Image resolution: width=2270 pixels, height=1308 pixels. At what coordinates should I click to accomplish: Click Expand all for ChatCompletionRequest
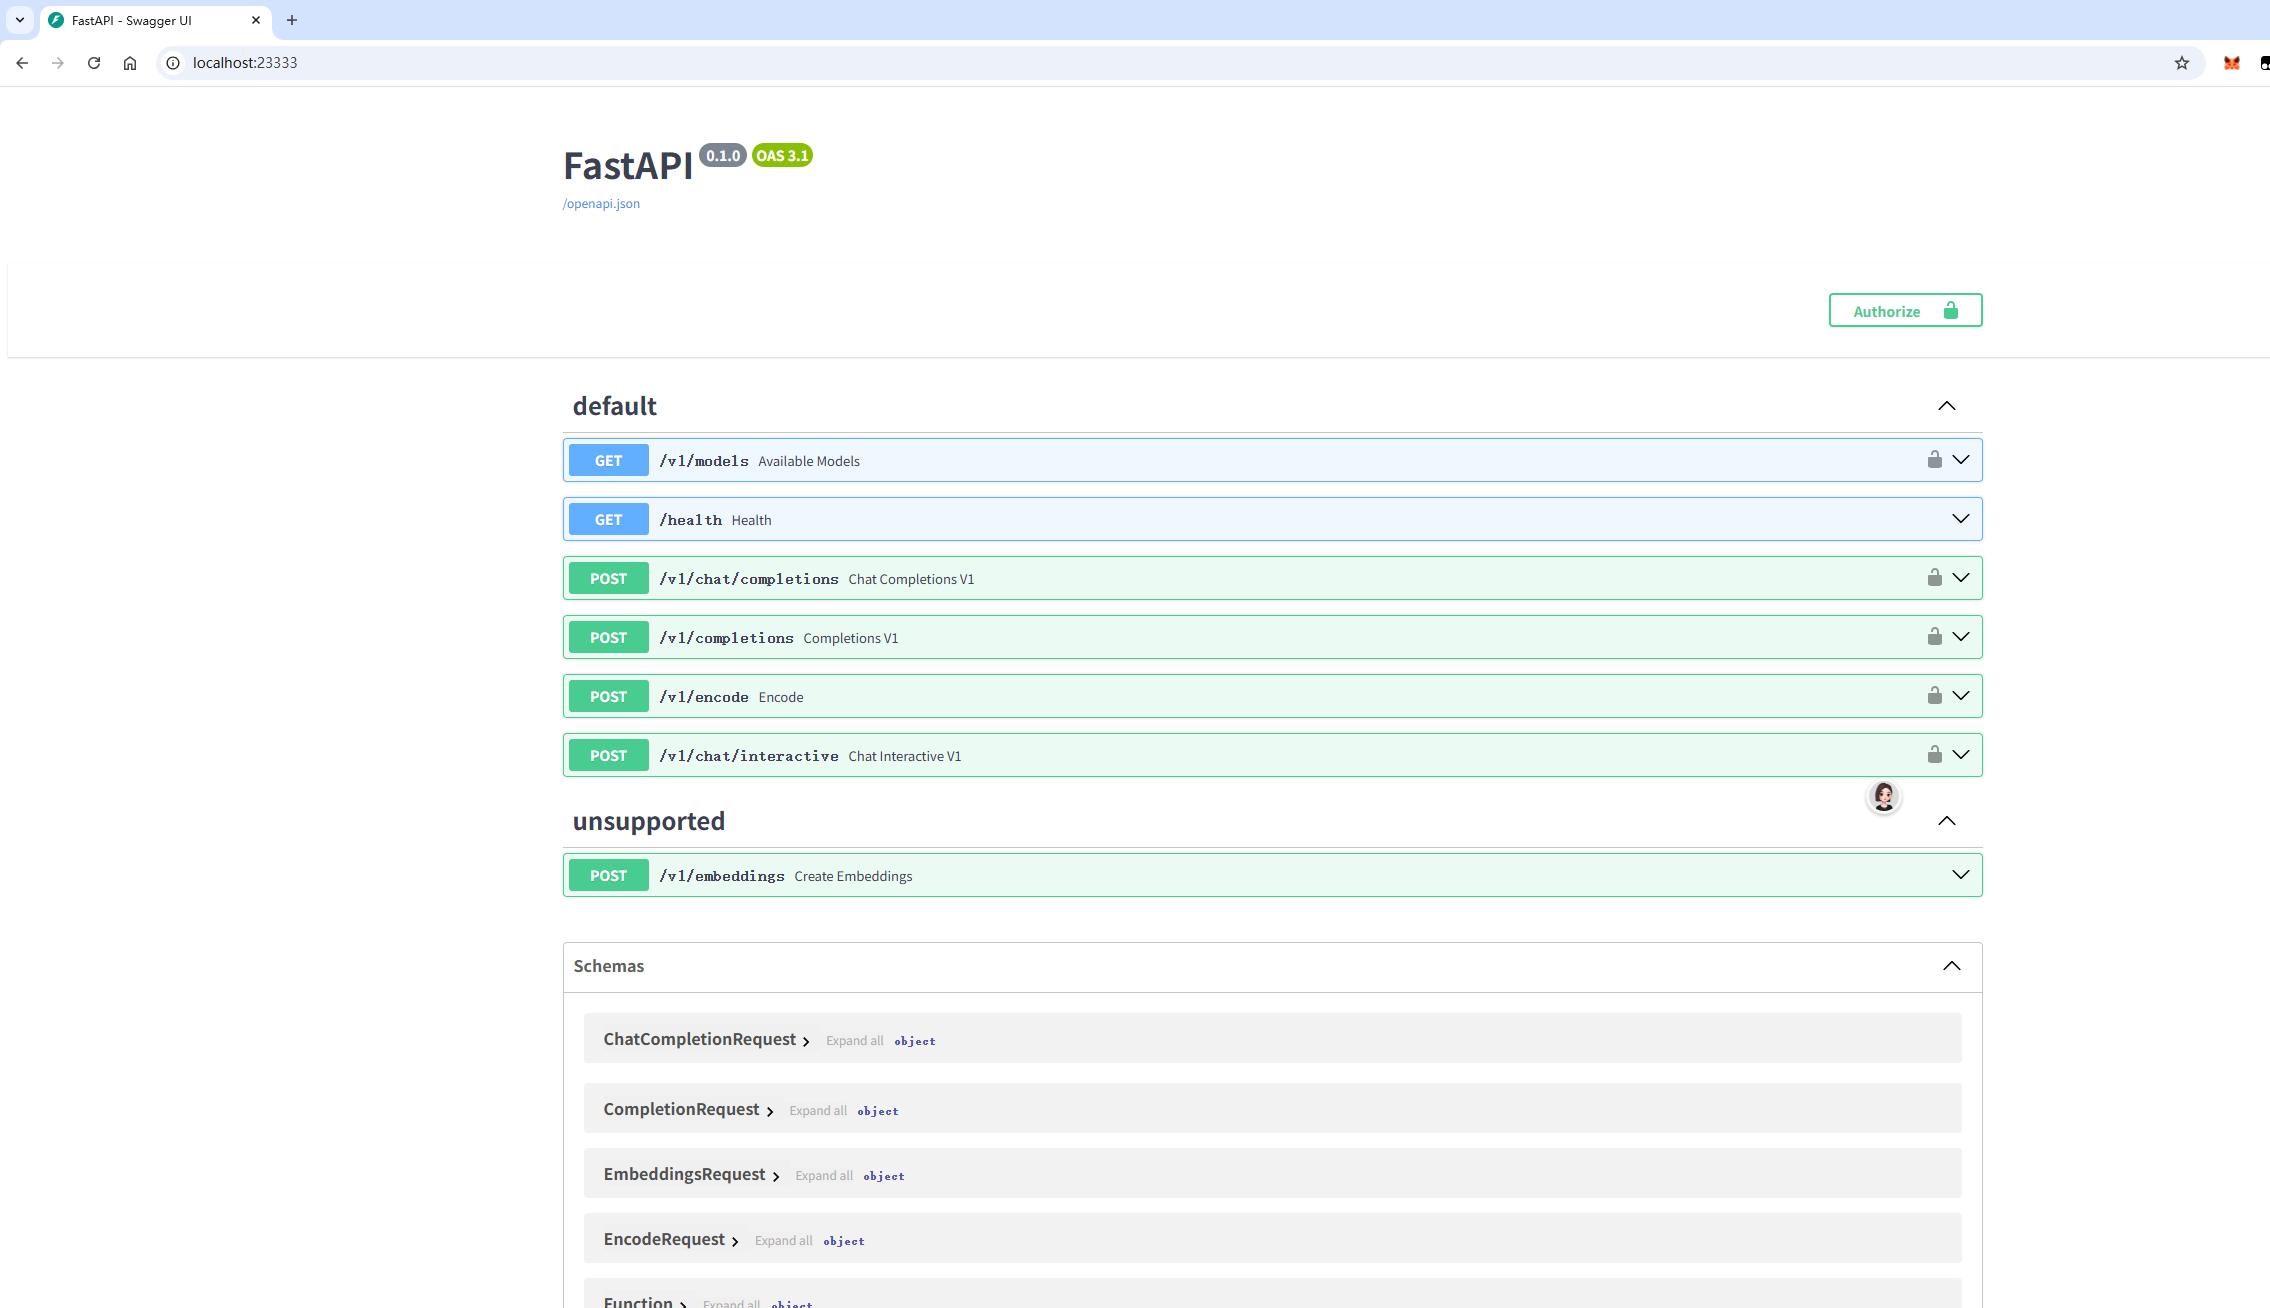[854, 1041]
